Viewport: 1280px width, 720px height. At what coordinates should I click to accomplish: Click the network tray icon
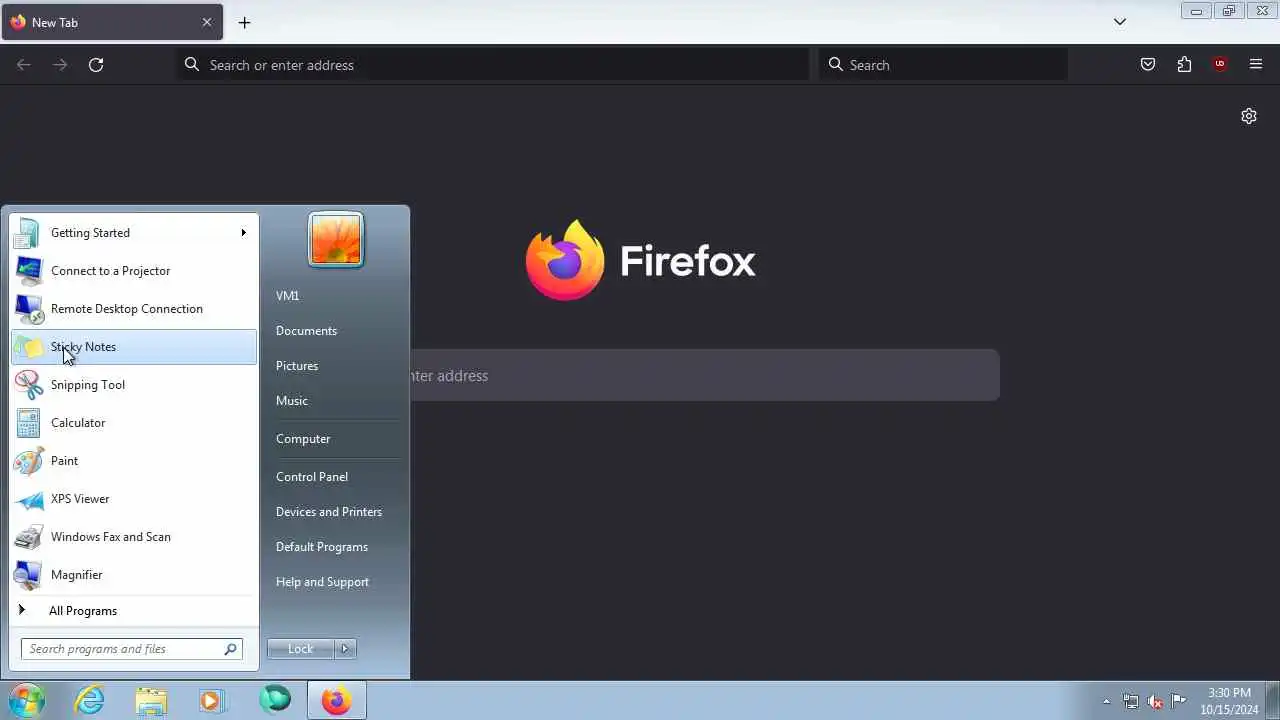click(1130, 701)
